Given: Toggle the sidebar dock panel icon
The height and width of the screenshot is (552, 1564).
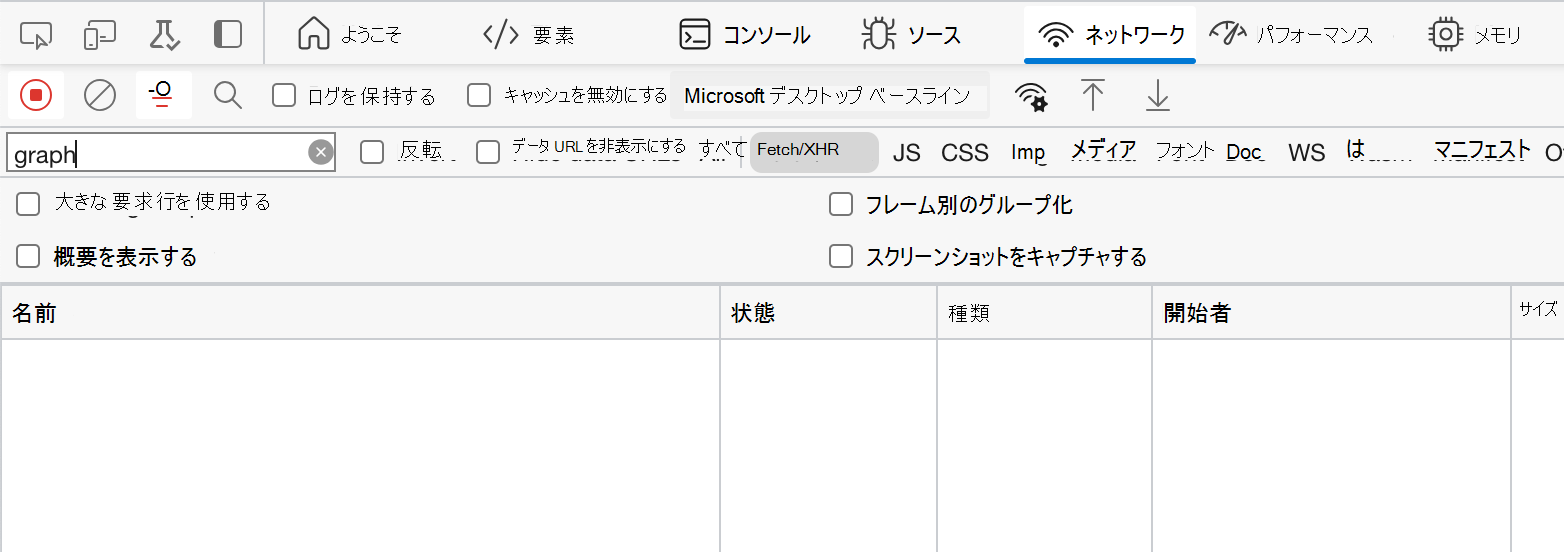Looking at the screenshot, I should point(228,35).
